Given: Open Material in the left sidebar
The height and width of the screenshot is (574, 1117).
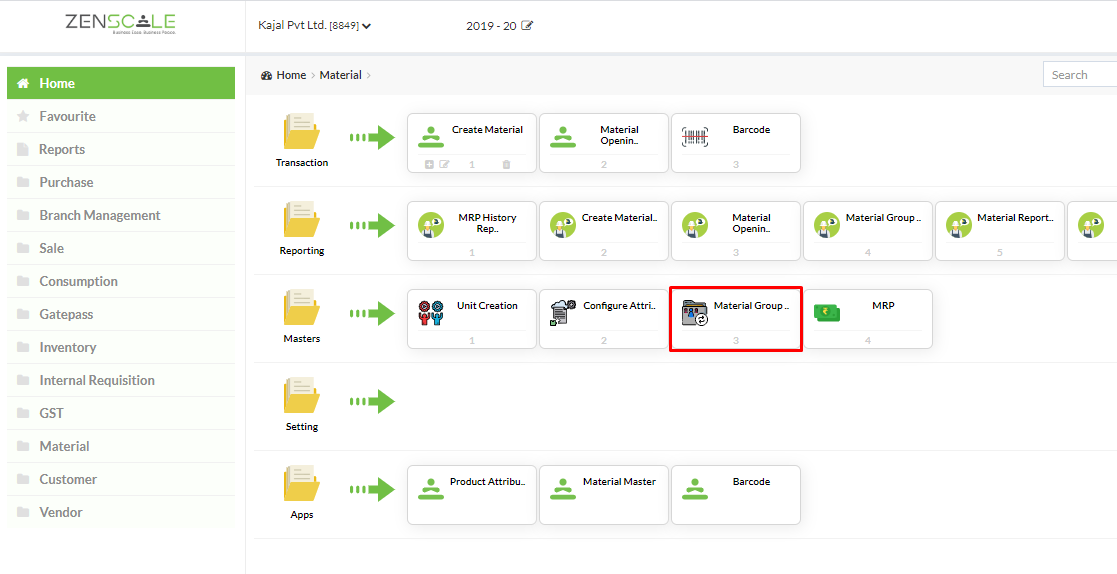Looking at the screenshot, I should pos(121,447).
